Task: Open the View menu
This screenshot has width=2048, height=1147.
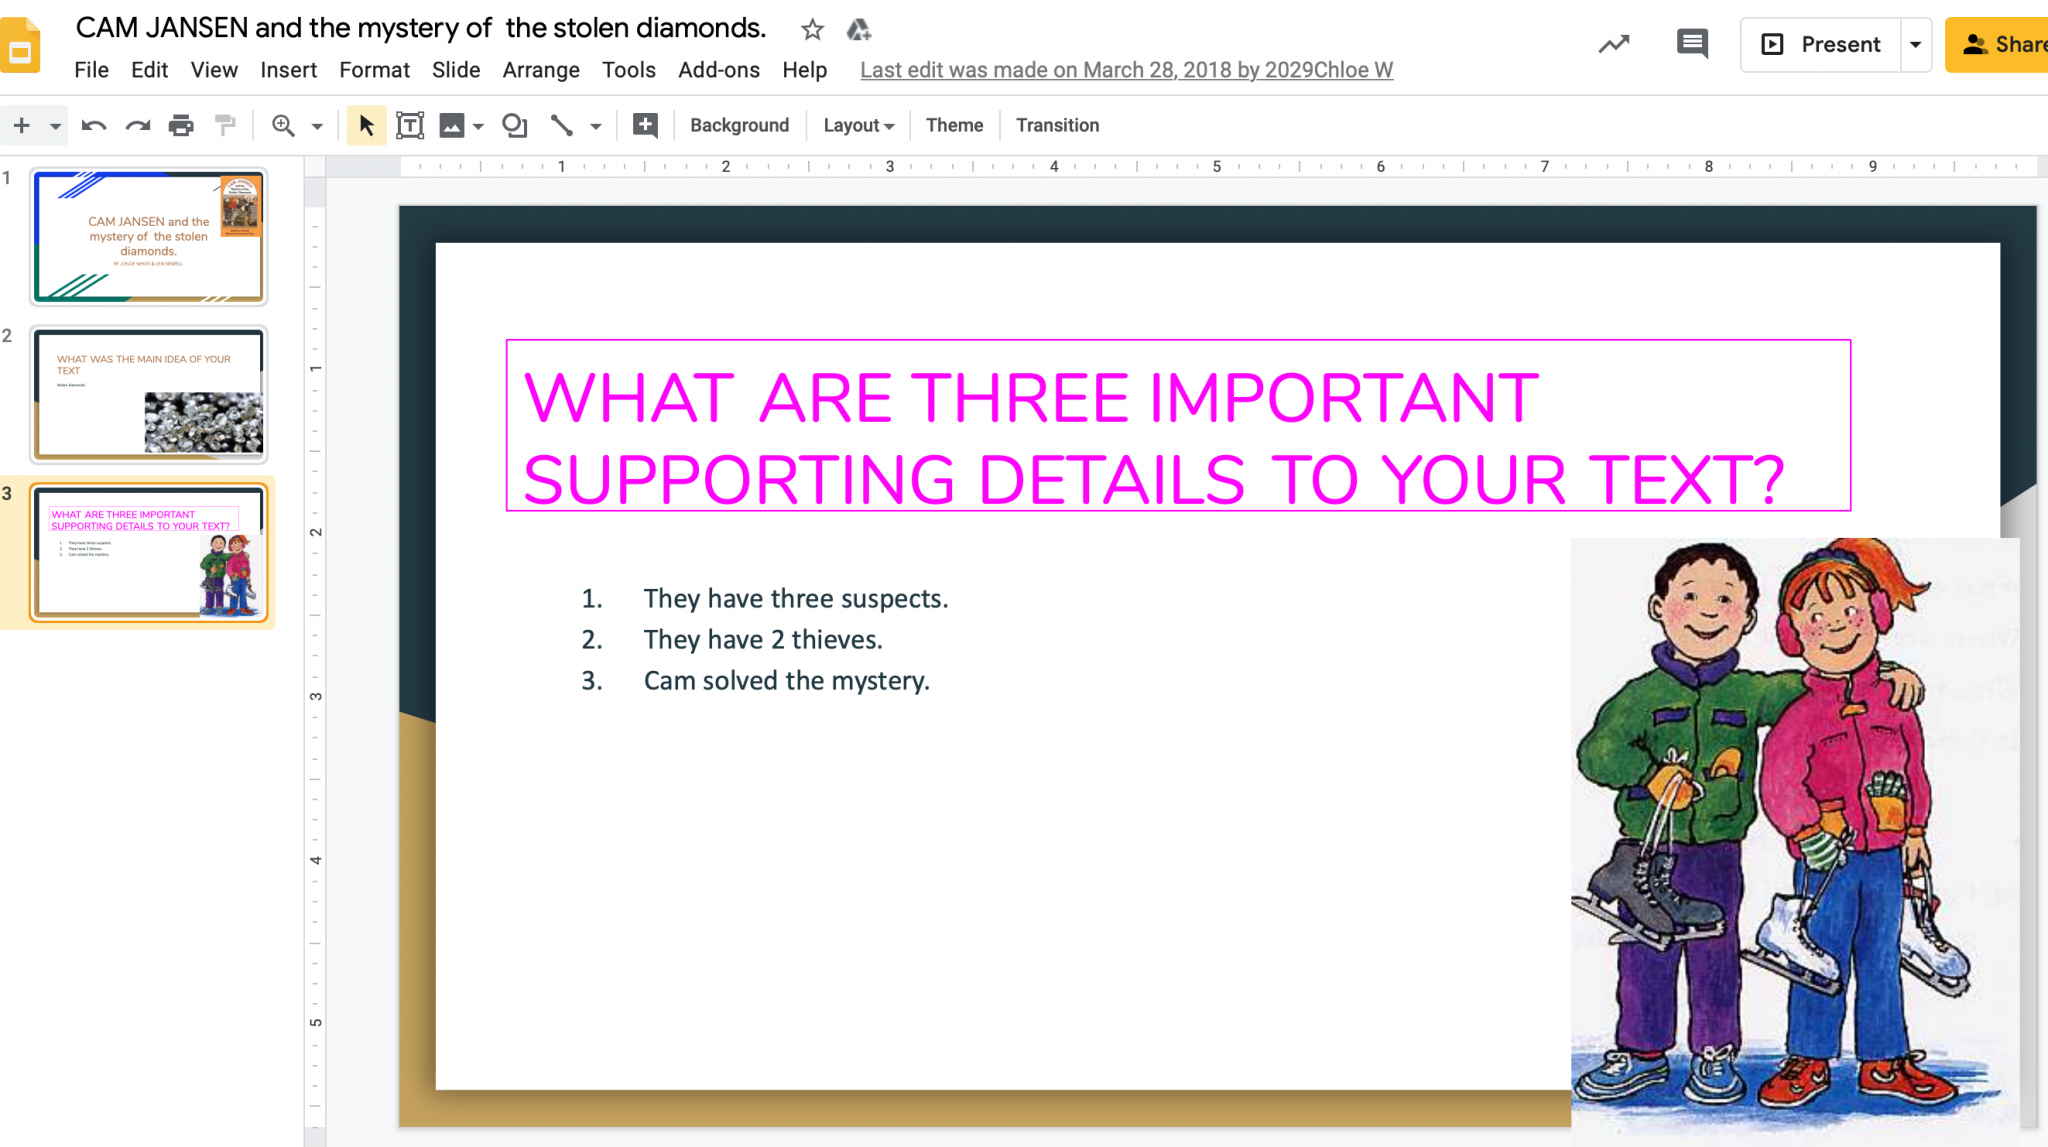Action: pyautogui.click(x=214, y=70)
